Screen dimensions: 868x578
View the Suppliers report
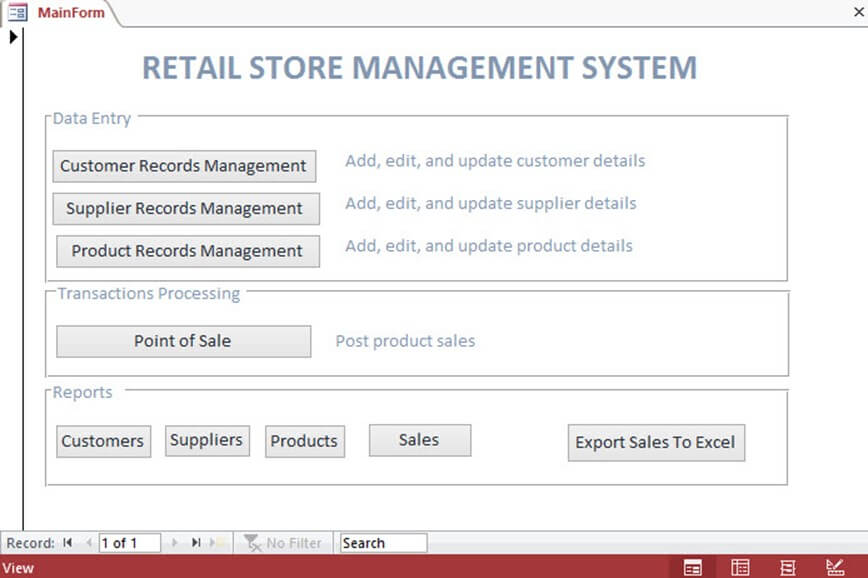click(x=206, y=440)
